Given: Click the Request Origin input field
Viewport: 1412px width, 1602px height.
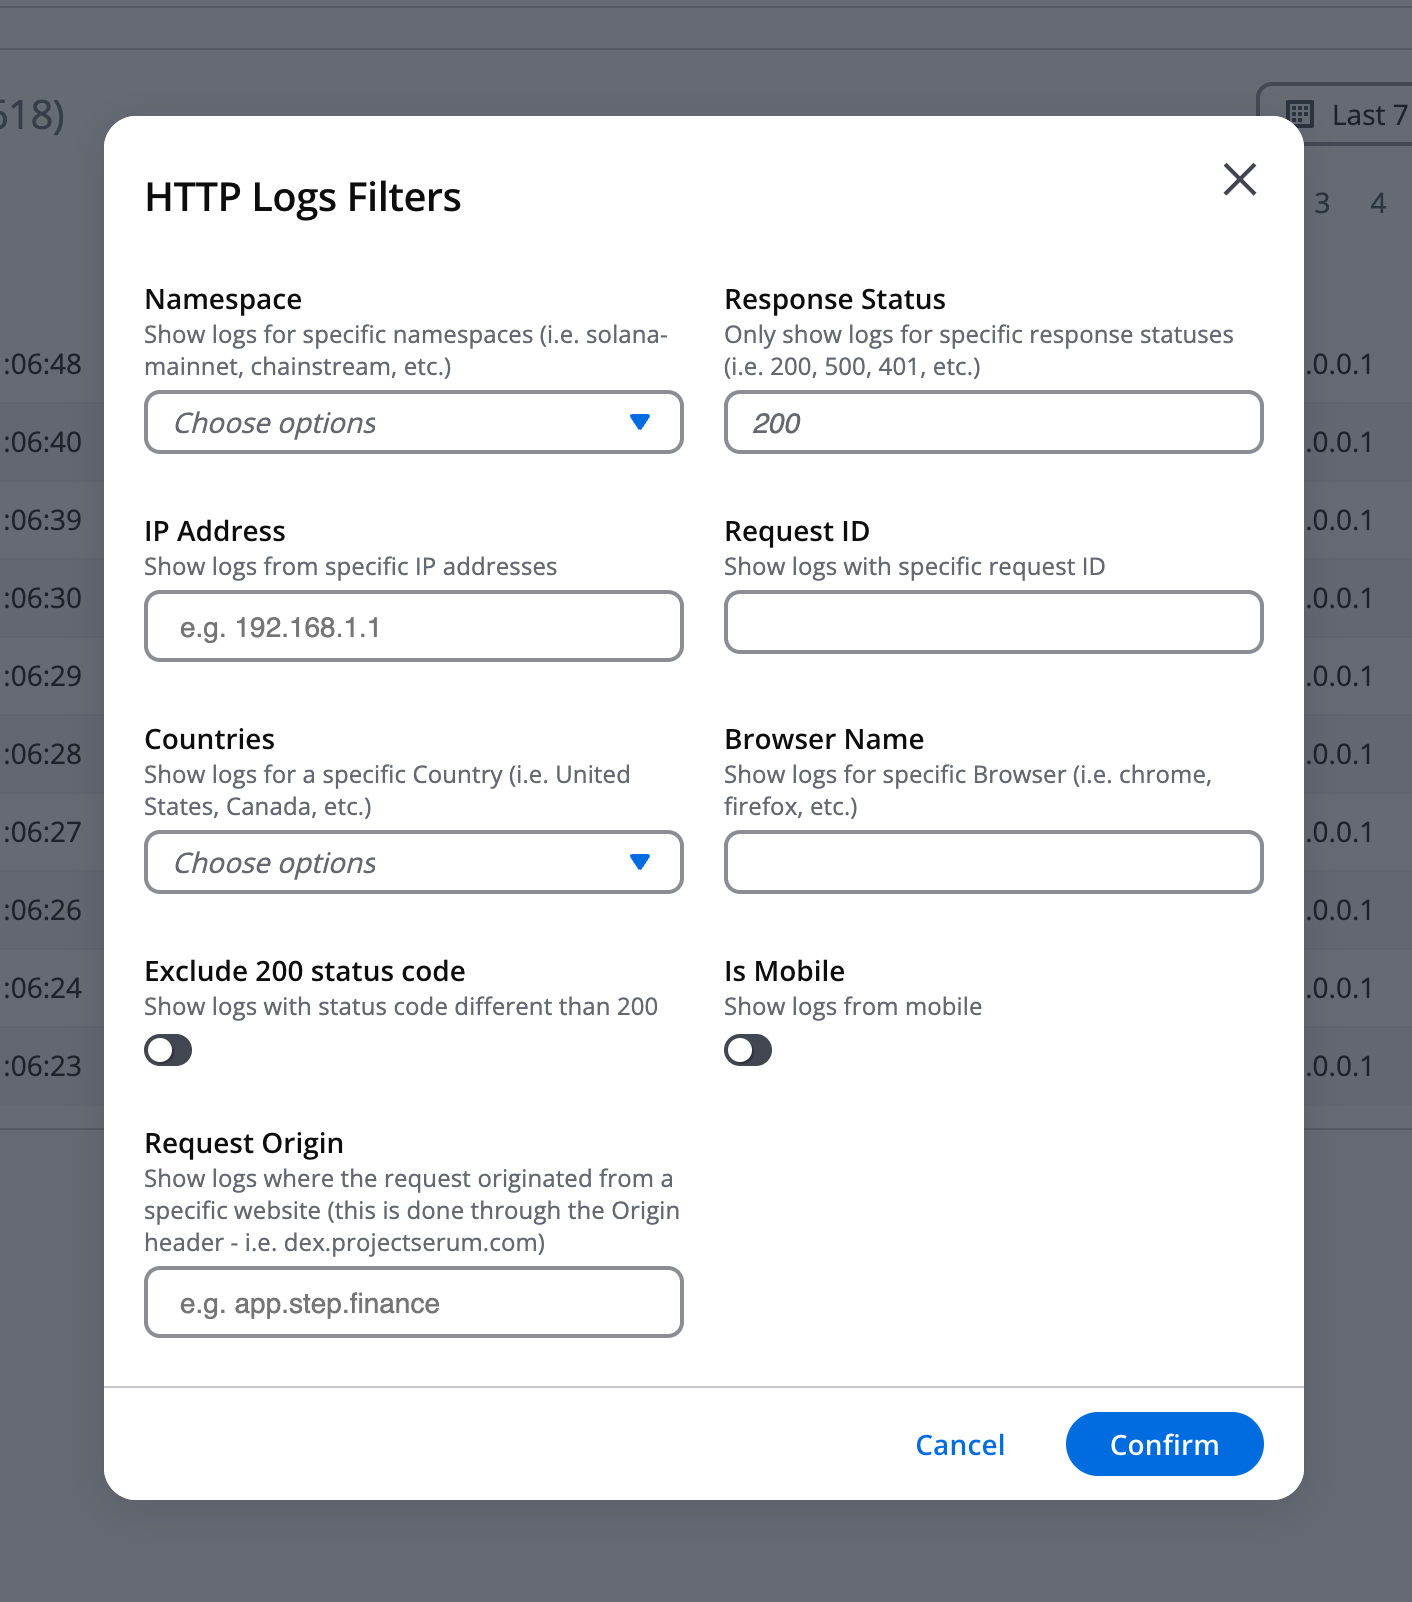Looking at the screenshot, I should pos(413,1302).
